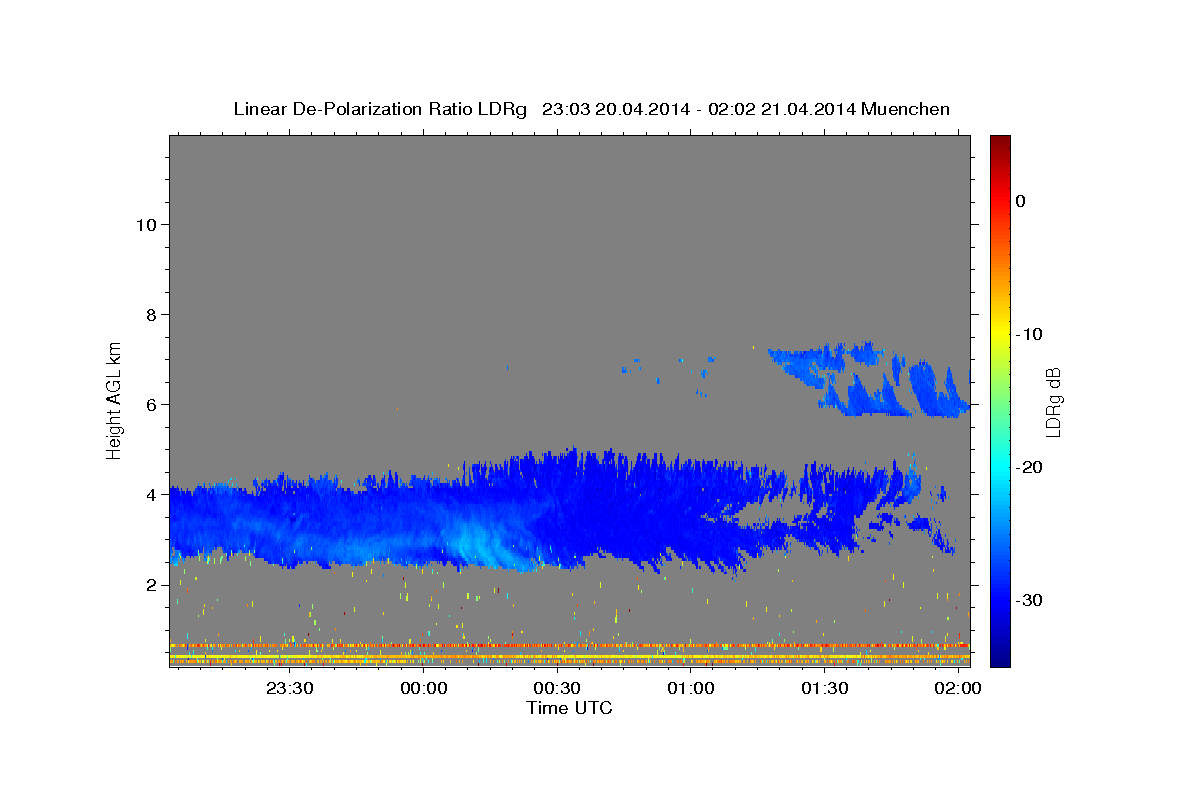Click the dark red top of colorbar
The image size is (1200, 800).
[x=1000, y=140]
